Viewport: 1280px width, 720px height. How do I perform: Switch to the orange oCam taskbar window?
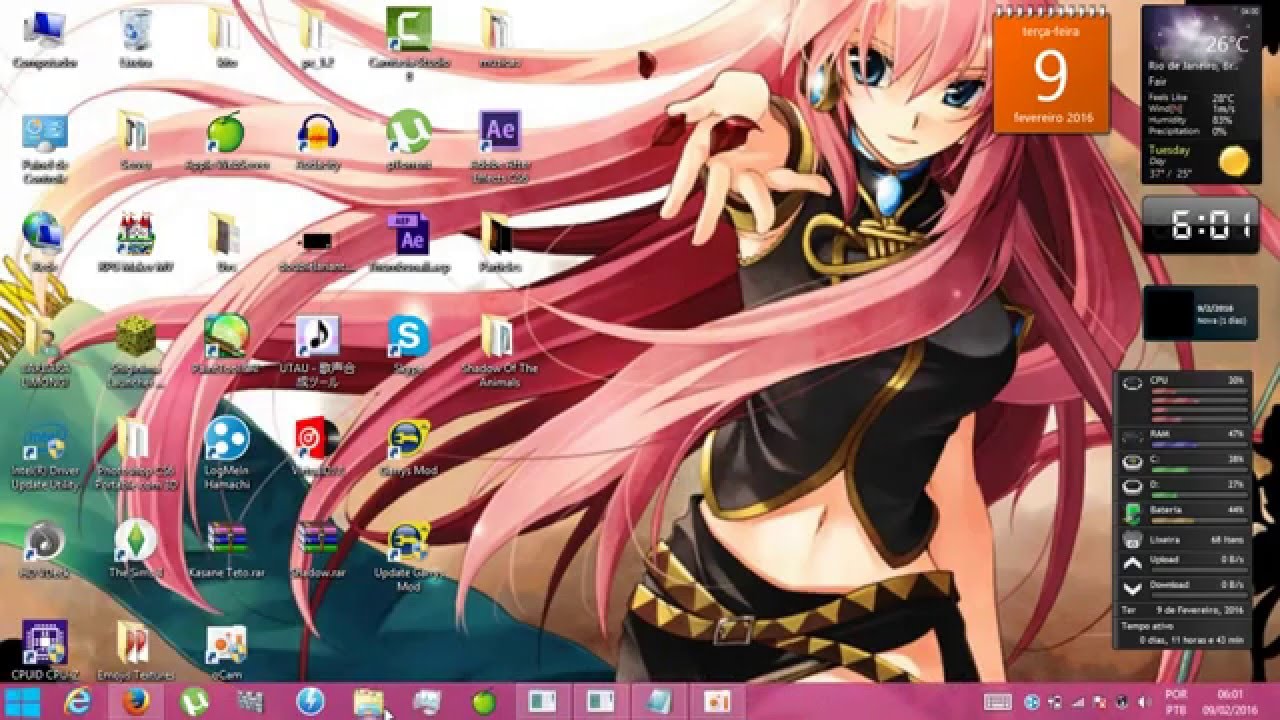pos(715,702)
